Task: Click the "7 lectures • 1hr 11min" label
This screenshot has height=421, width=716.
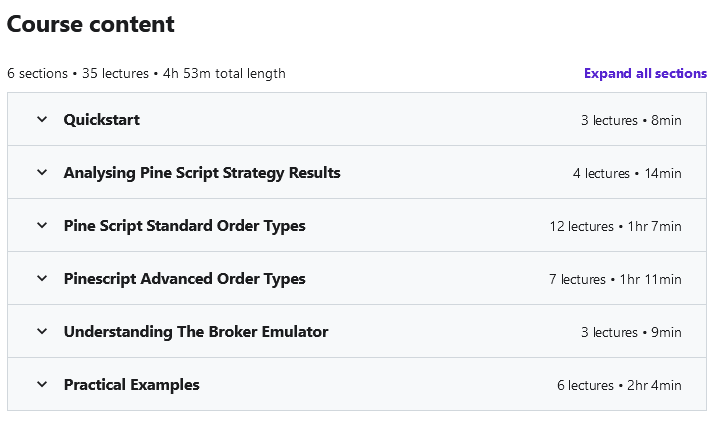Action: coord(615,279)
